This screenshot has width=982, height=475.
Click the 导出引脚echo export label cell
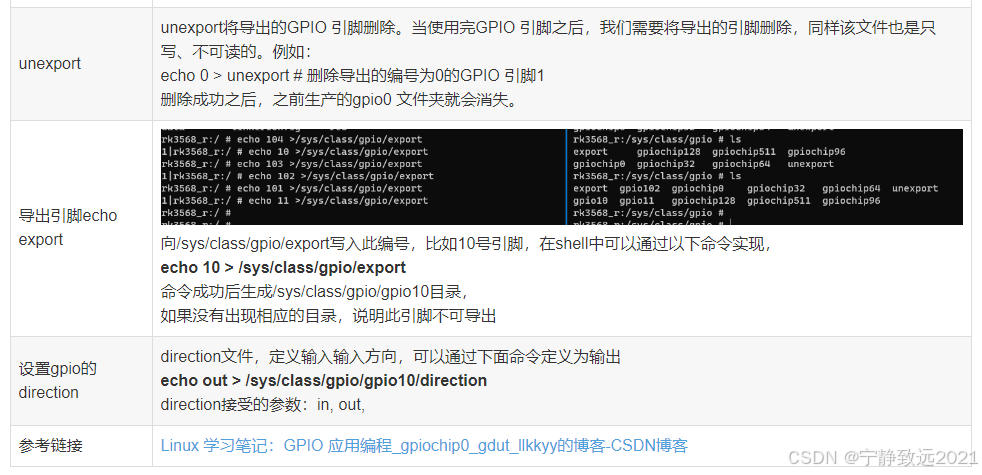[x=81, y=228]
